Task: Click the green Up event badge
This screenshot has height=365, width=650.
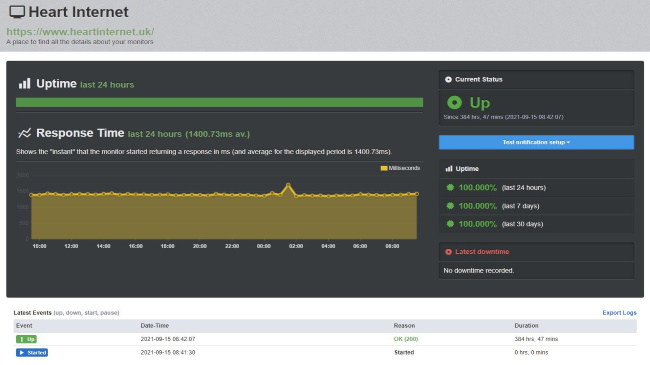Action: click(27, 339)
